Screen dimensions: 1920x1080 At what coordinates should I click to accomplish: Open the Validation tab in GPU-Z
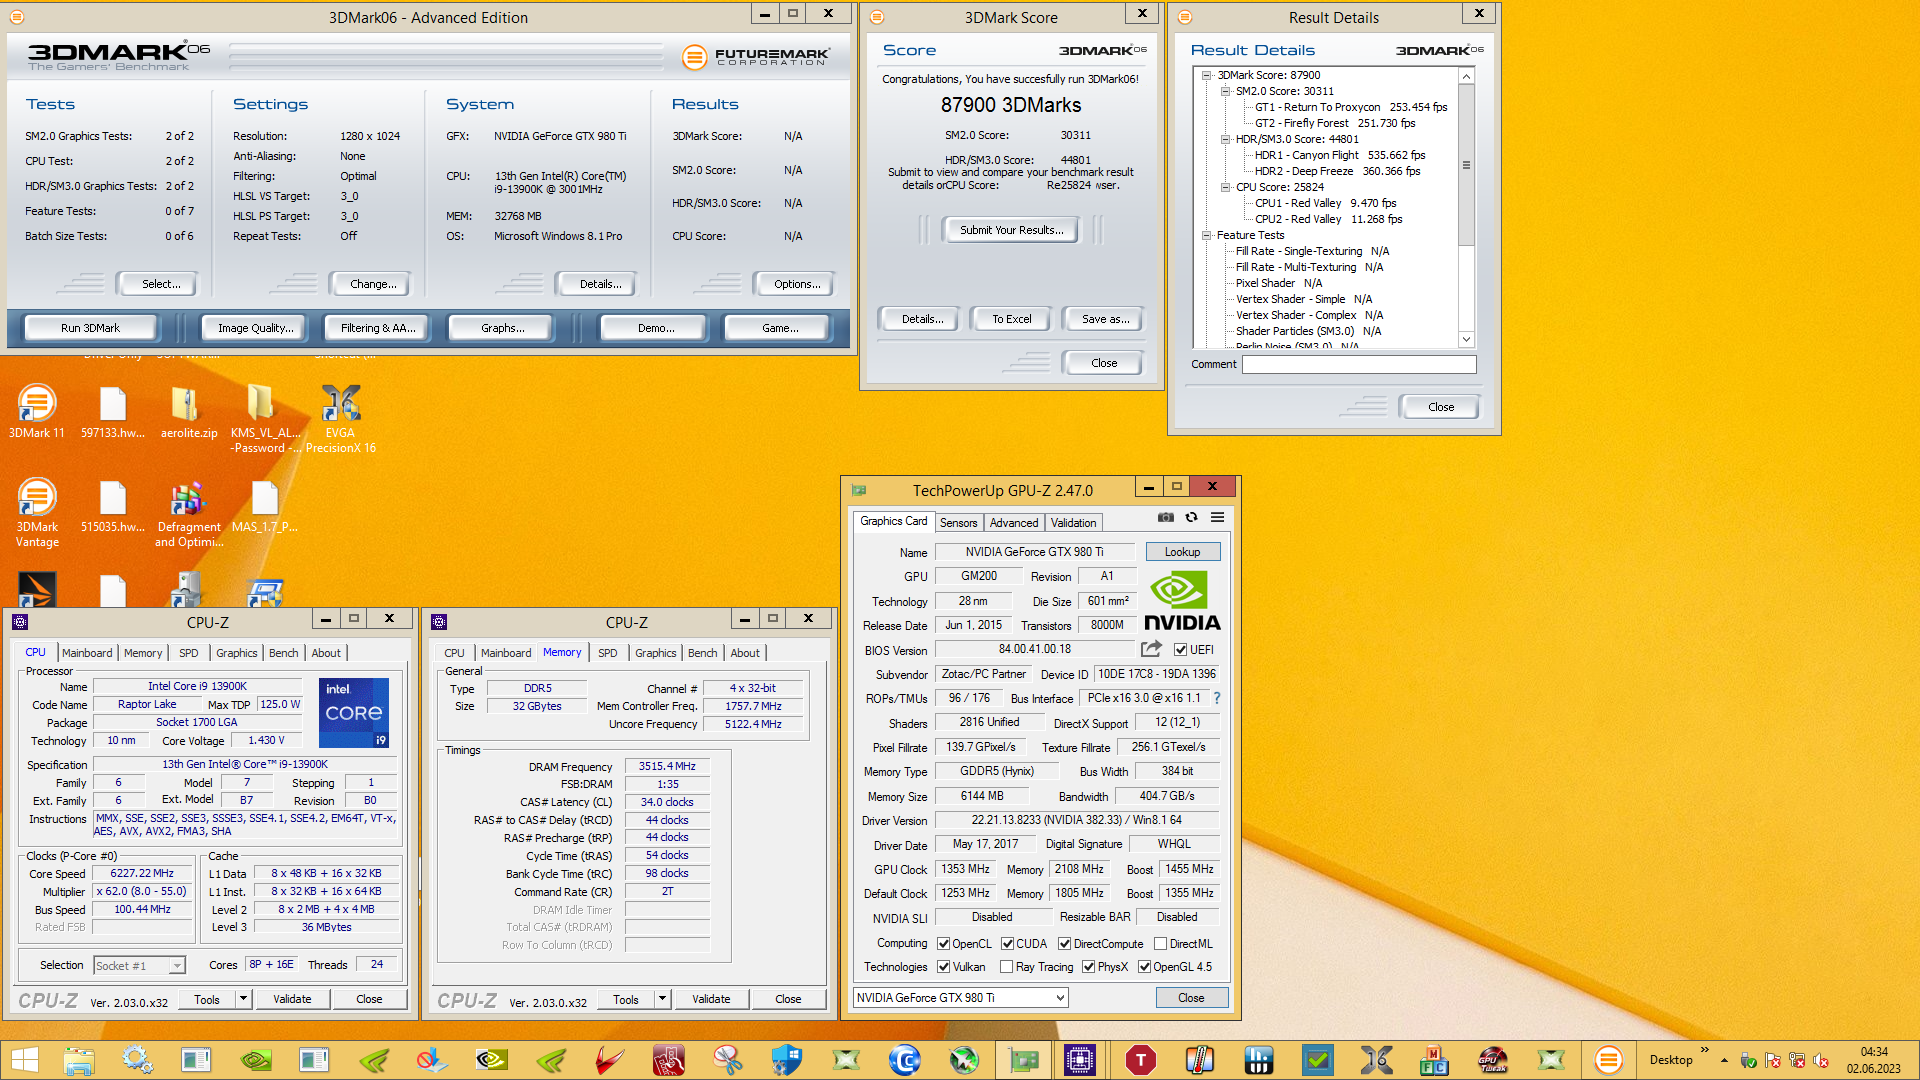pyautogui.click(x=1073, y=522)
